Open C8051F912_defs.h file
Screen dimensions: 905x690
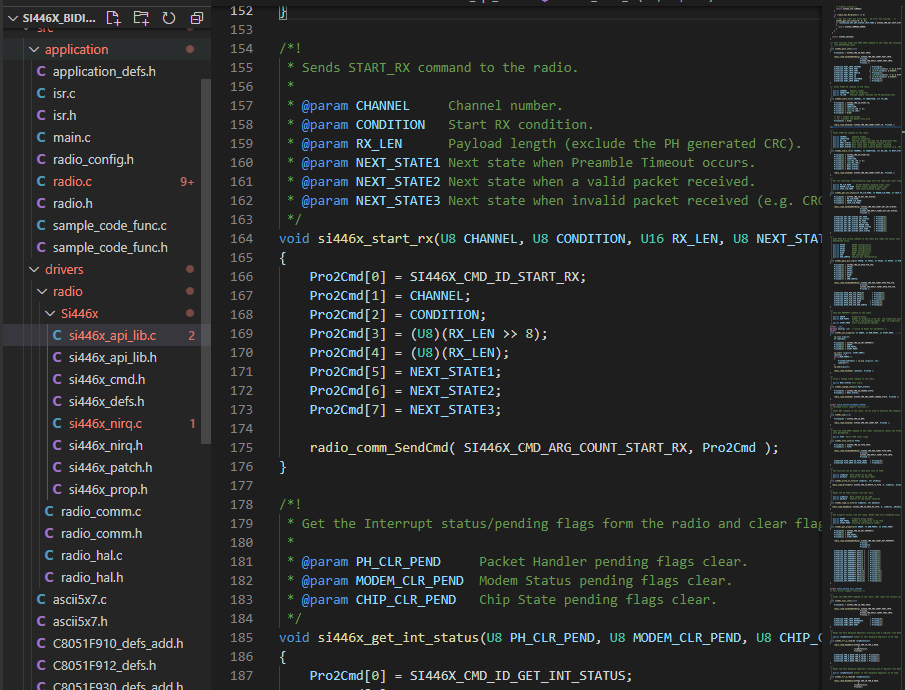104,665
